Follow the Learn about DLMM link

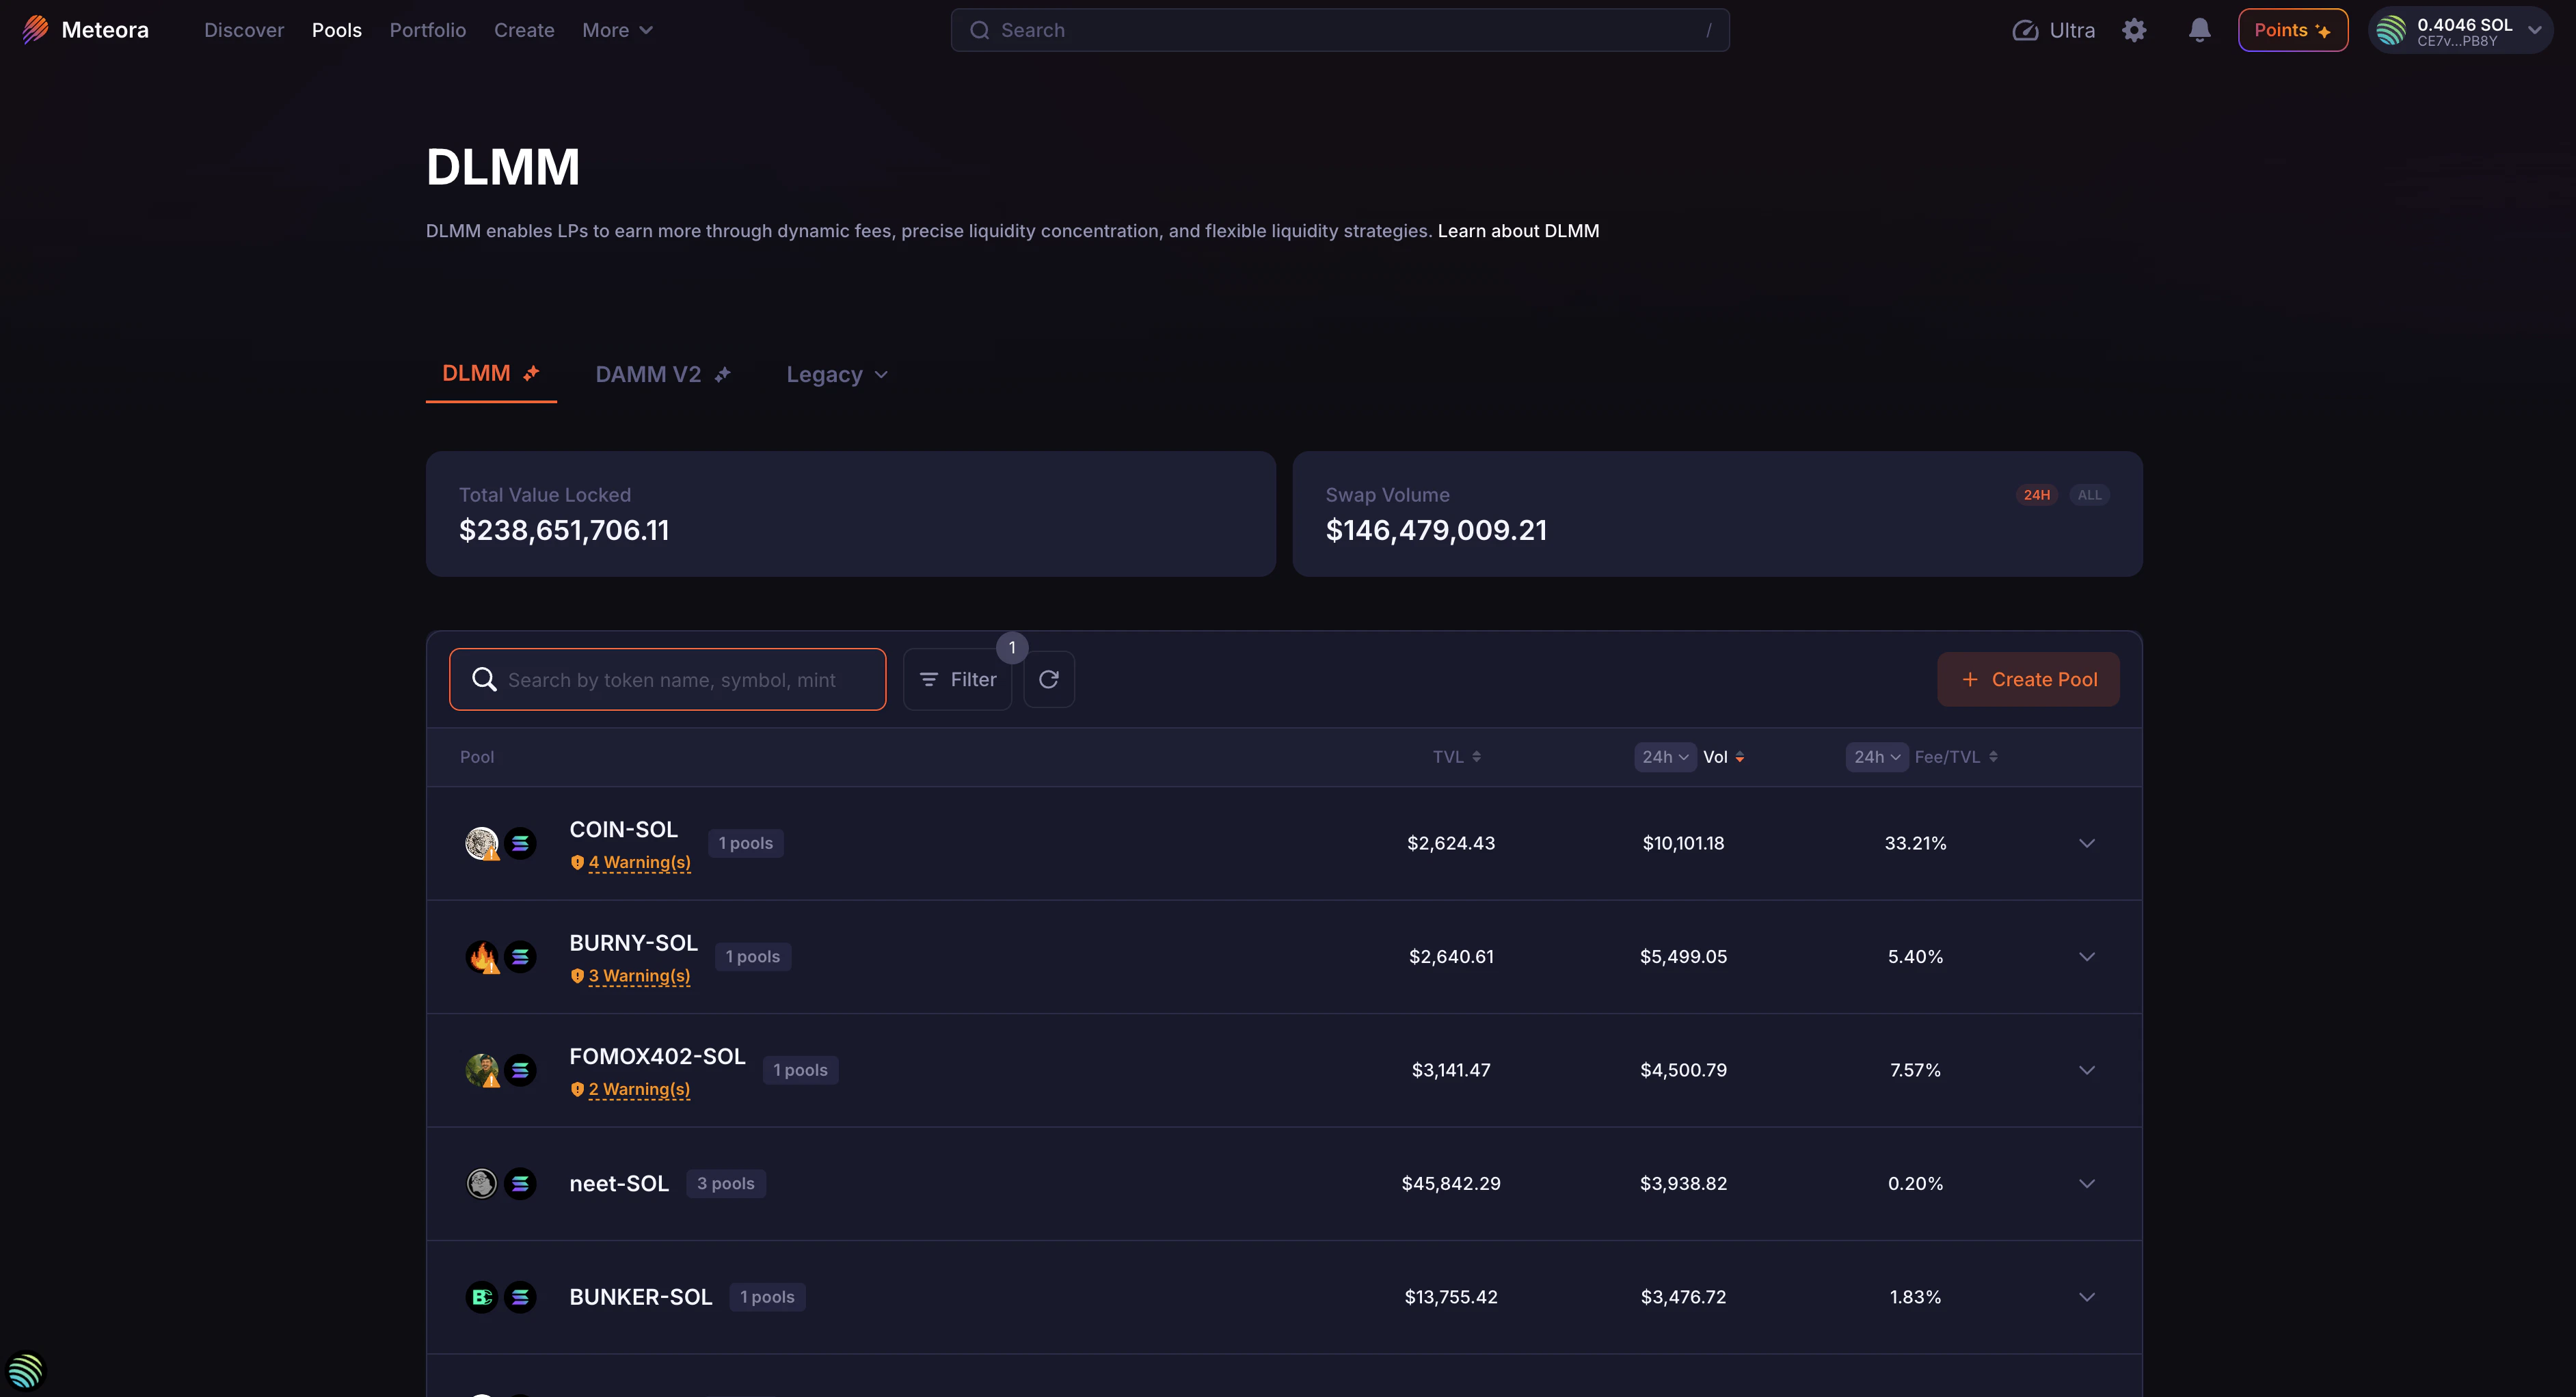click(x=1518, y=231)
